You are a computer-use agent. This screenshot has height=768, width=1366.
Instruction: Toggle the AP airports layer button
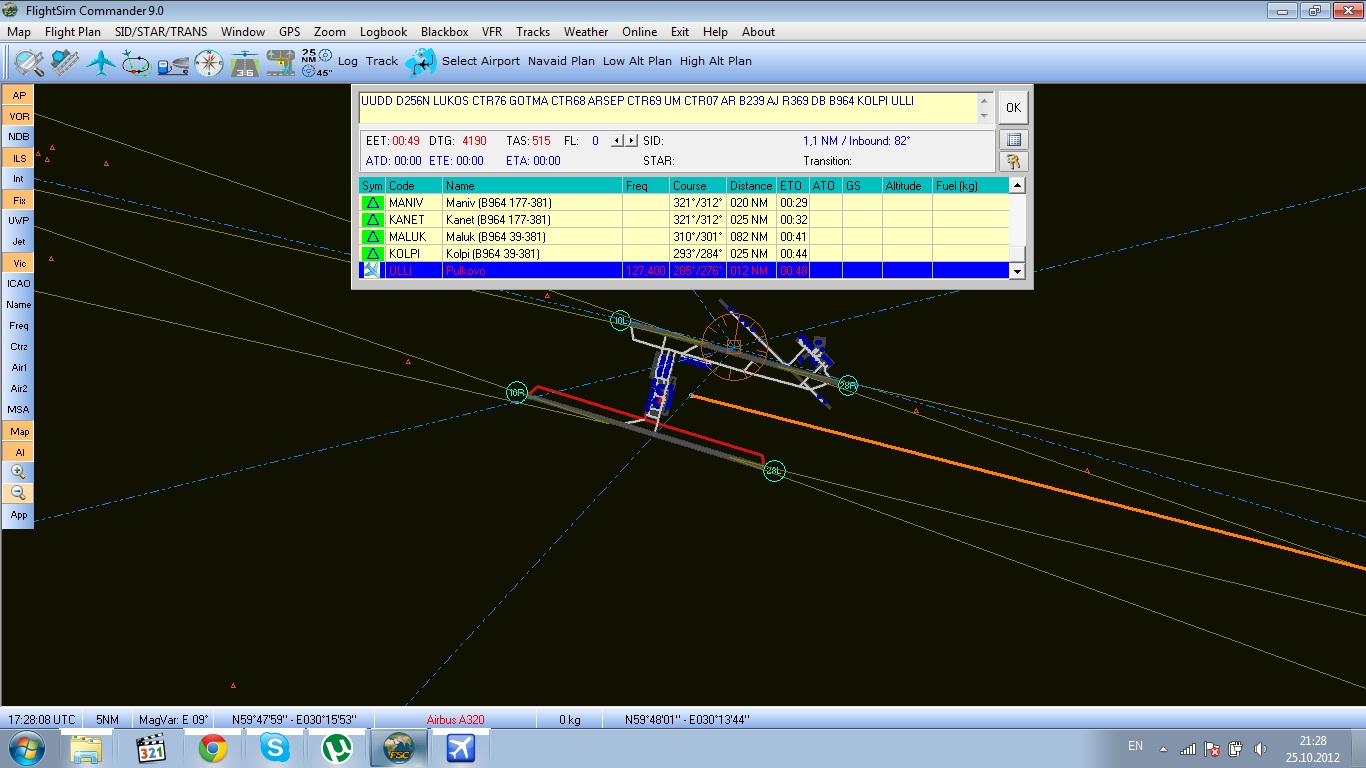[x=19, y=95]
